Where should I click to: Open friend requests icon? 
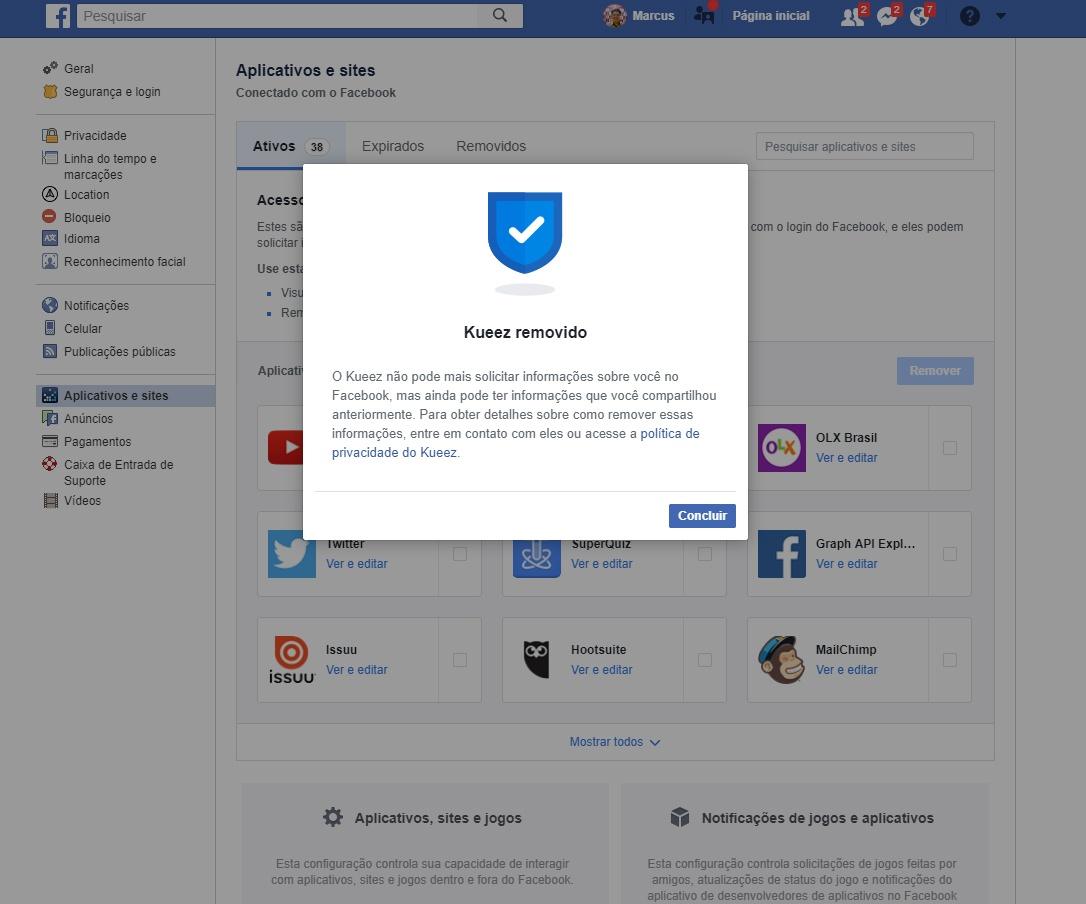click(x=853, y=16)
